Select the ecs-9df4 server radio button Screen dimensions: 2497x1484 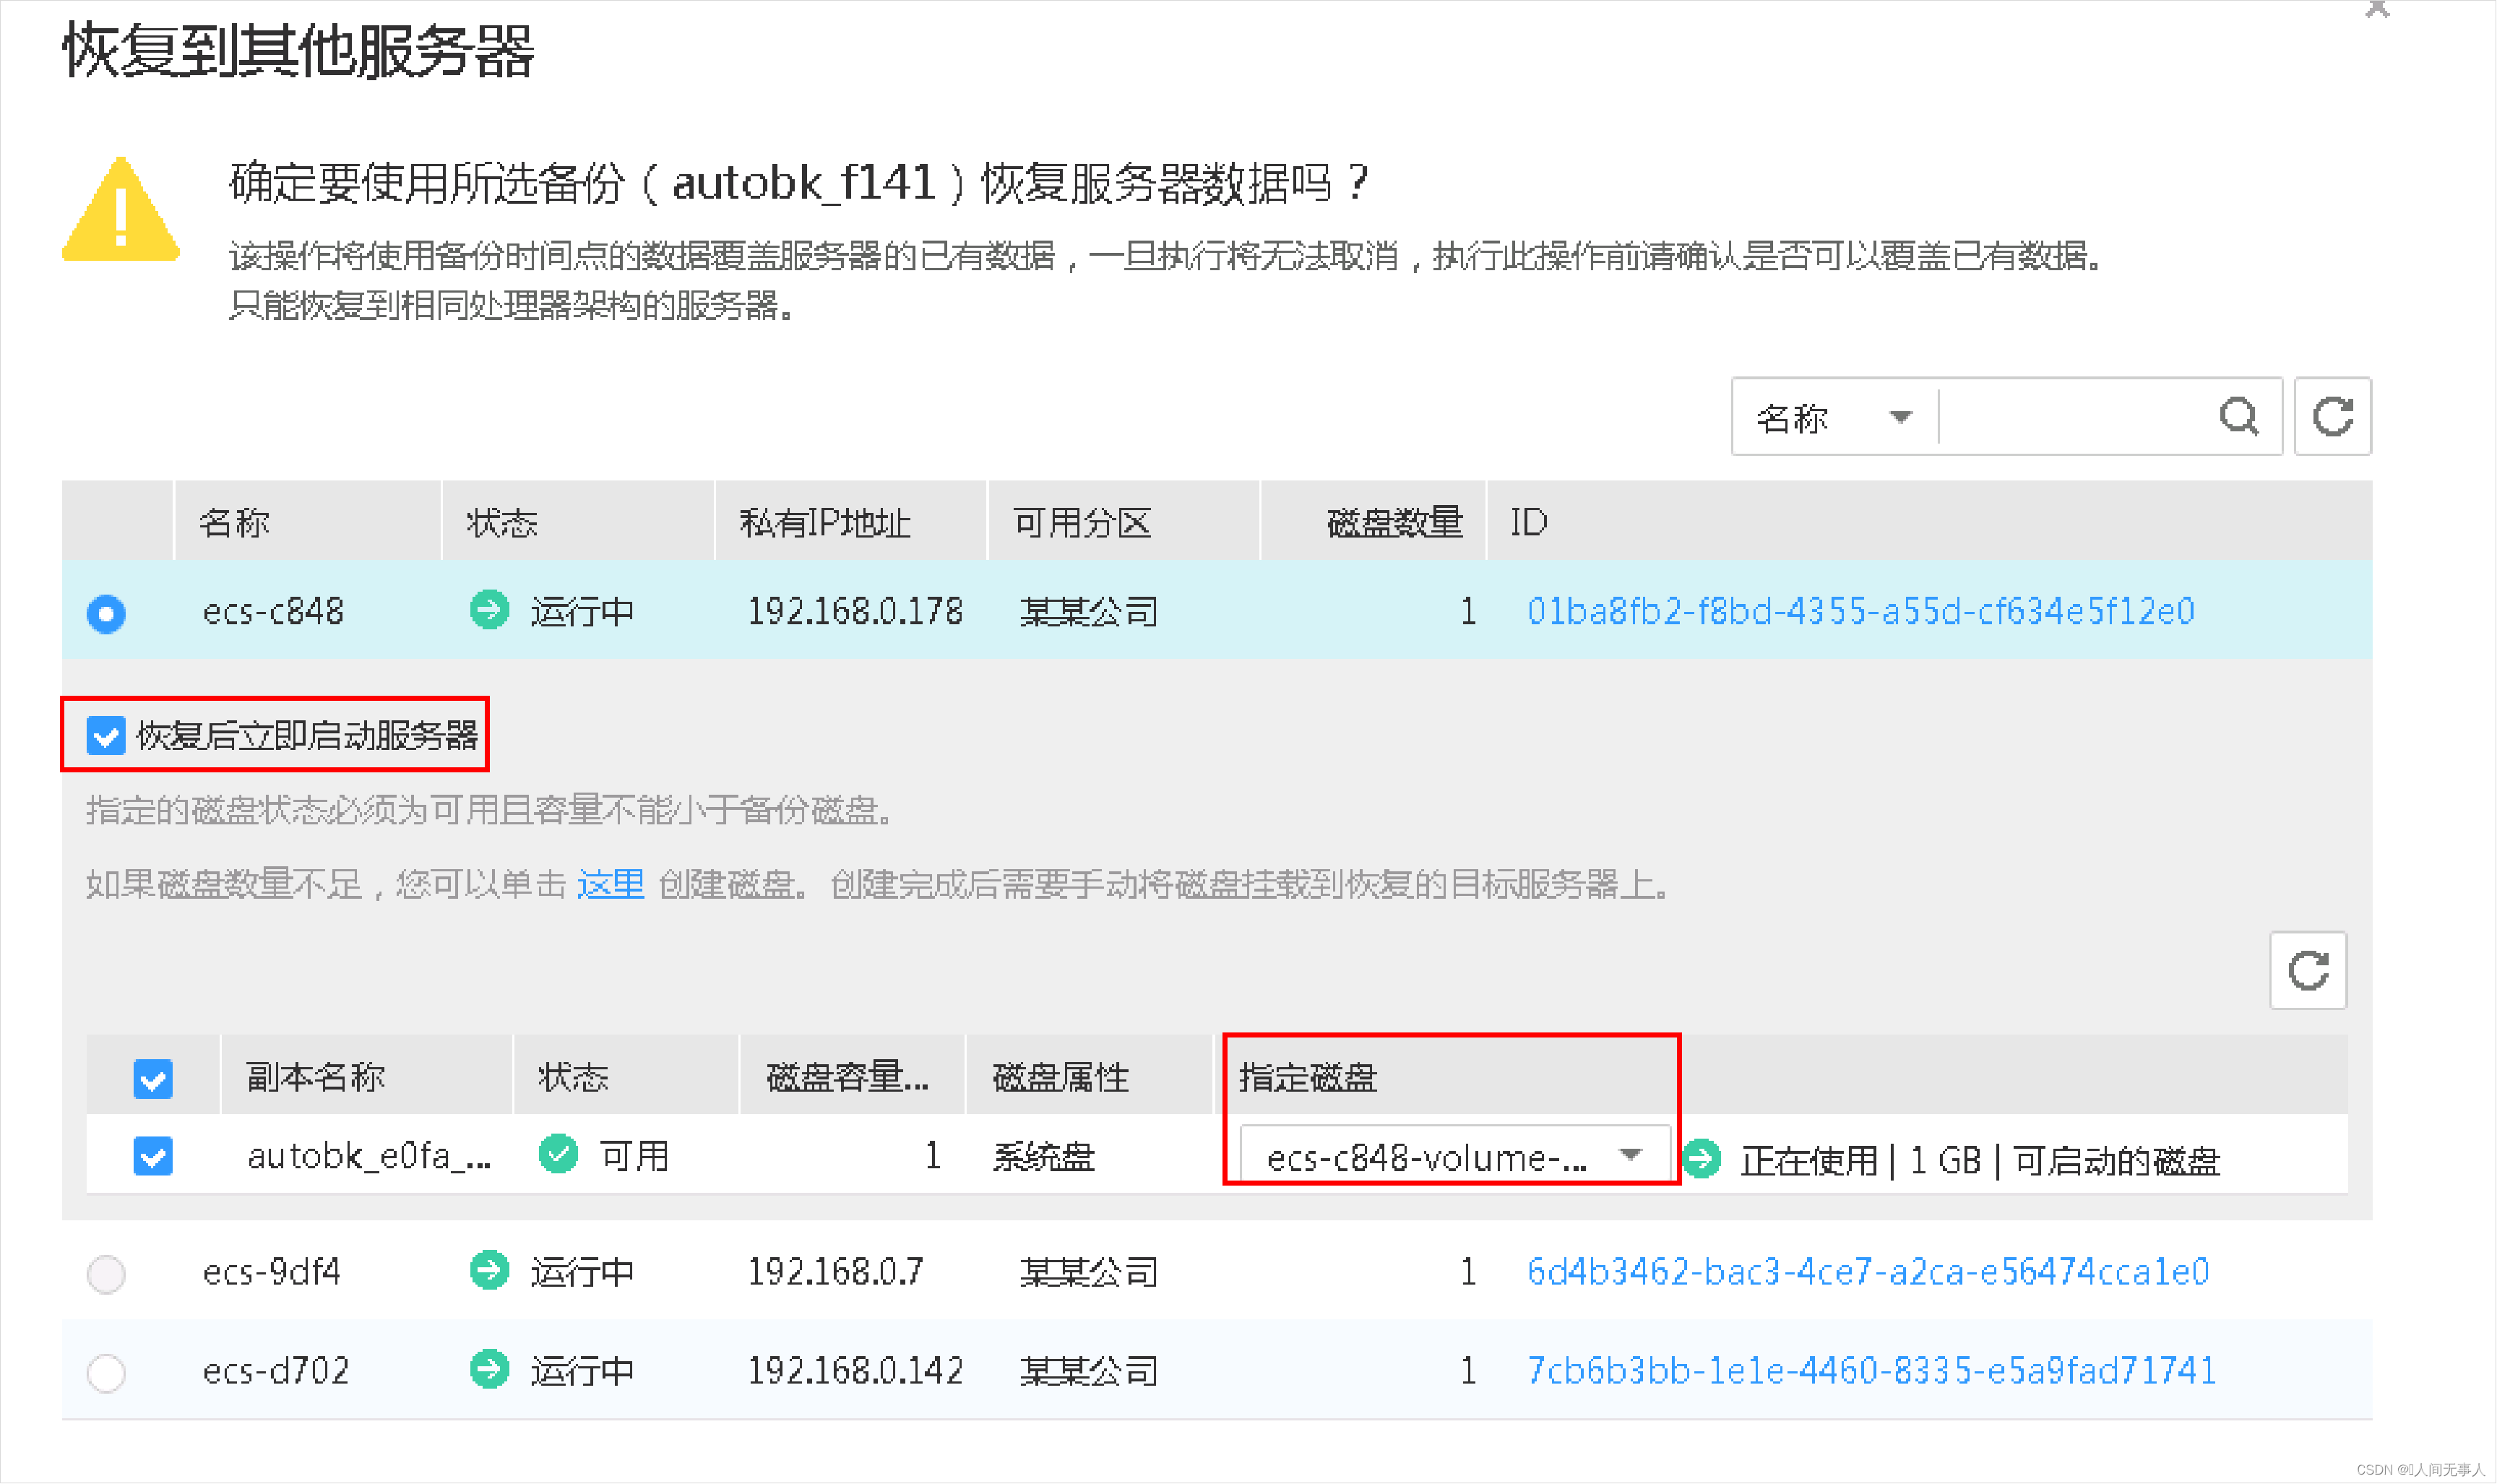click(x=106, y=1274)
